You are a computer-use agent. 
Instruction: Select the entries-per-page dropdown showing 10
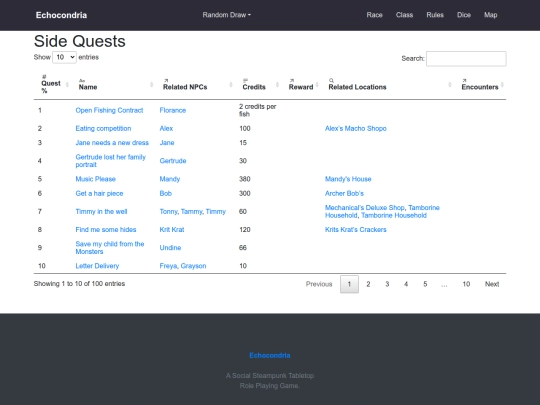[x=64, y=57]
